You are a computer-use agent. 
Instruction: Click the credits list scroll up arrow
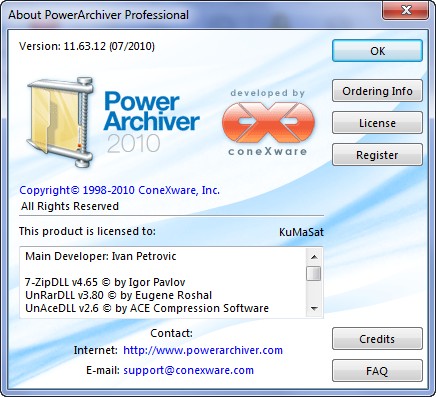click(x=314, y=257)
